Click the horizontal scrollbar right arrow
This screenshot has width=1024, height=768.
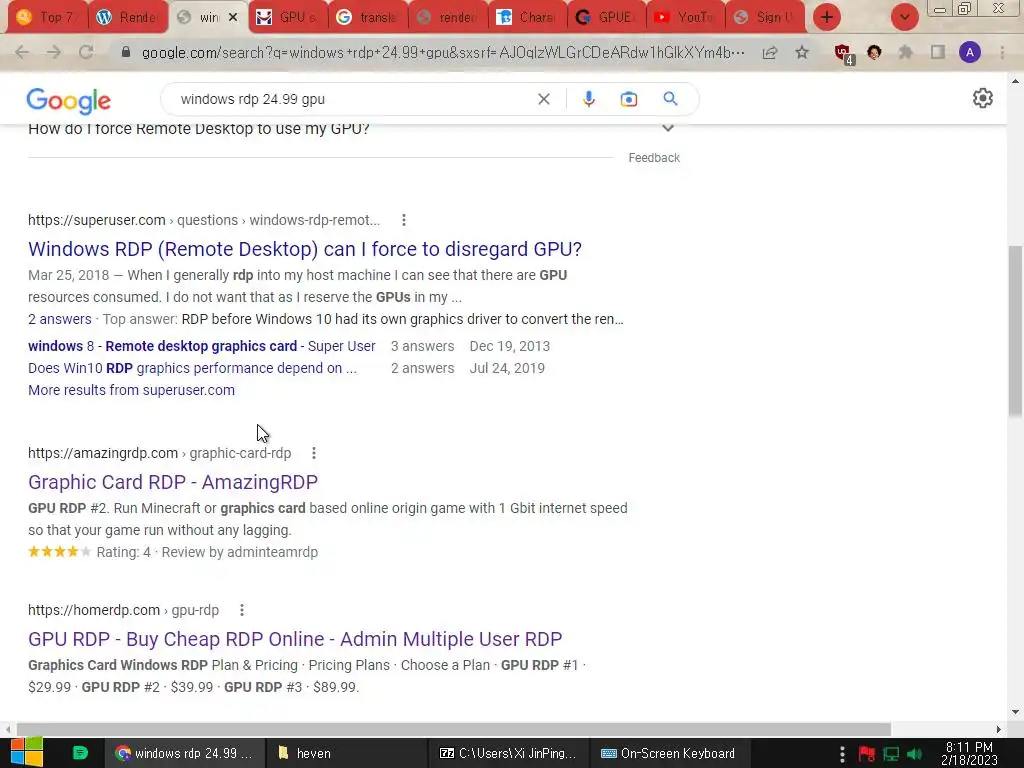pos(998,729)
